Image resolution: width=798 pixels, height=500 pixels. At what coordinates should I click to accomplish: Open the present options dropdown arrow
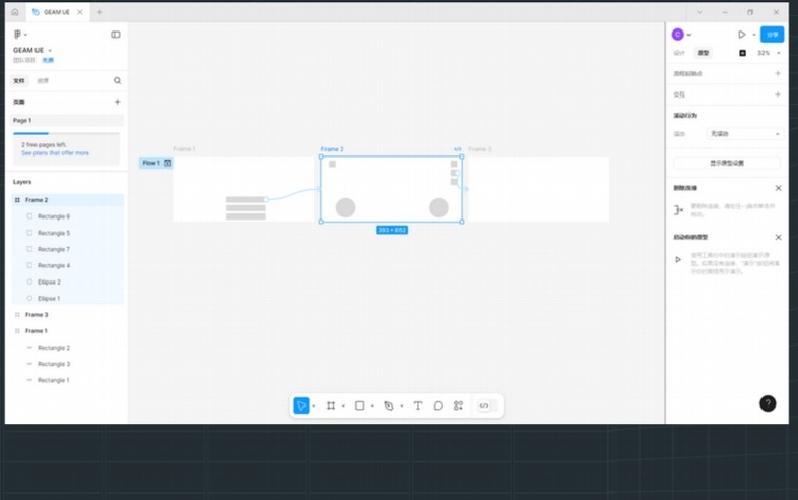[x=754, y=35]
